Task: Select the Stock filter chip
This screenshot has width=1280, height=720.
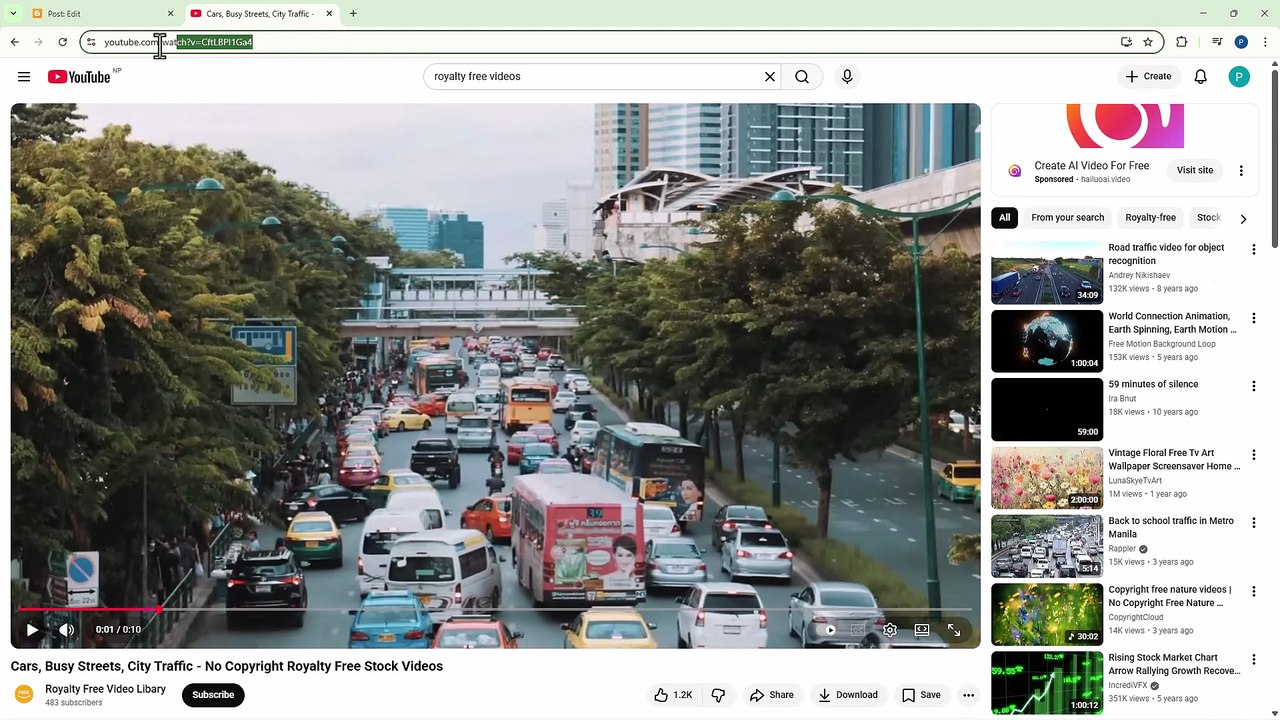Action: (x=1208, y=218)
